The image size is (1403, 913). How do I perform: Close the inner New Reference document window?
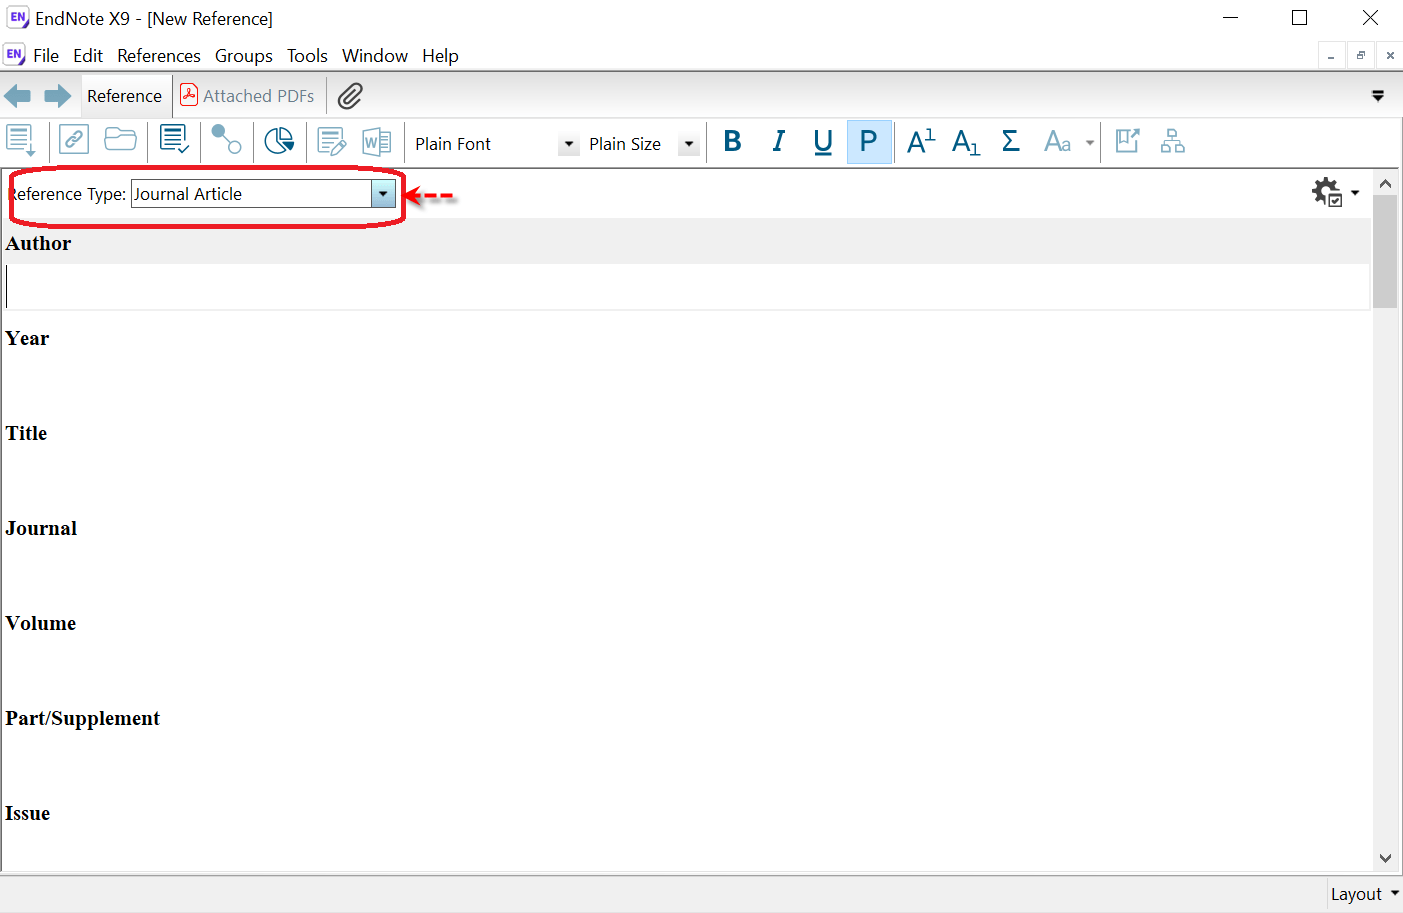pyautogui.click(x=1390, y=56)
